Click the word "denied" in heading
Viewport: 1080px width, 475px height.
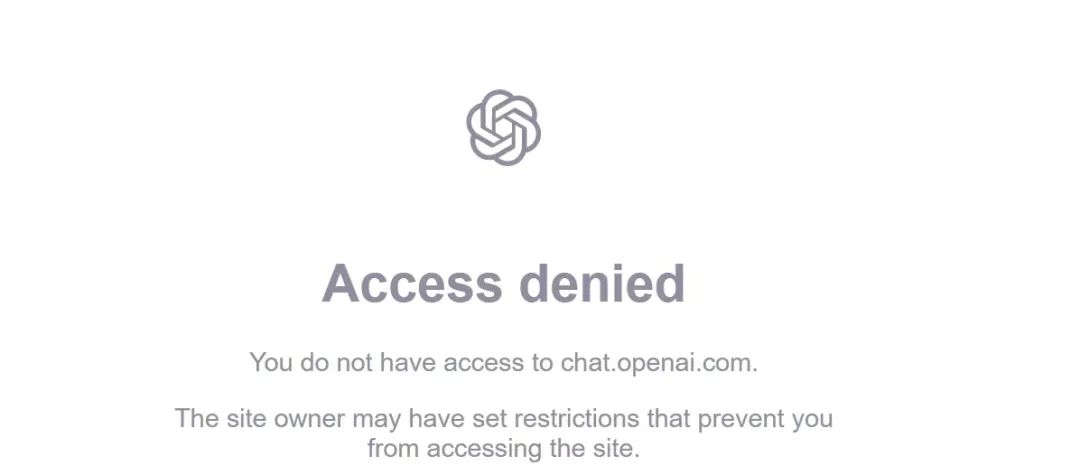coord(602,284)
